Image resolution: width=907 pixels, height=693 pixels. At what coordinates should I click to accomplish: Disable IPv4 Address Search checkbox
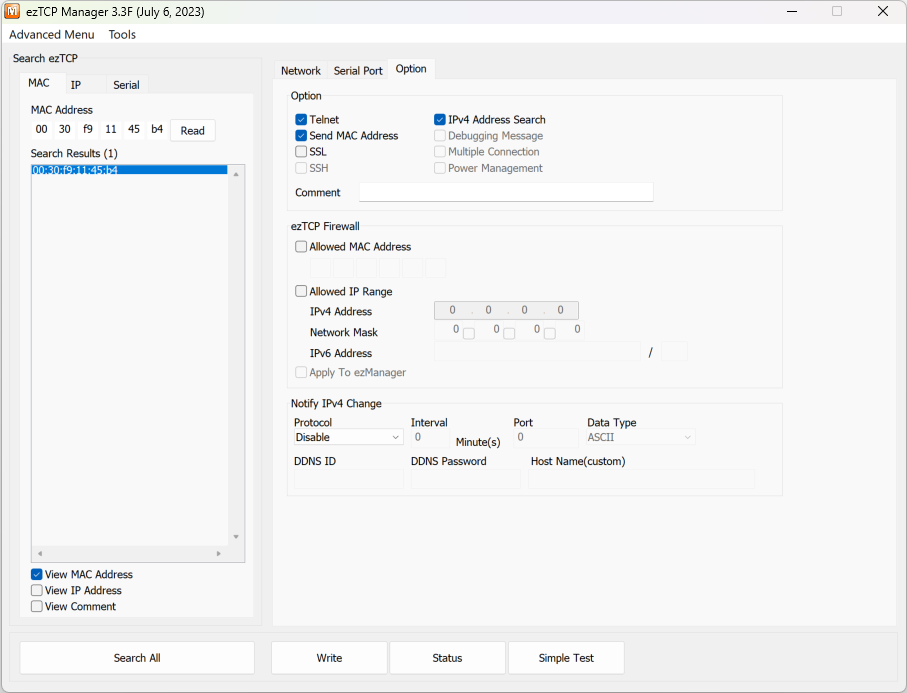pyautogui.click(x=440, y=120)
